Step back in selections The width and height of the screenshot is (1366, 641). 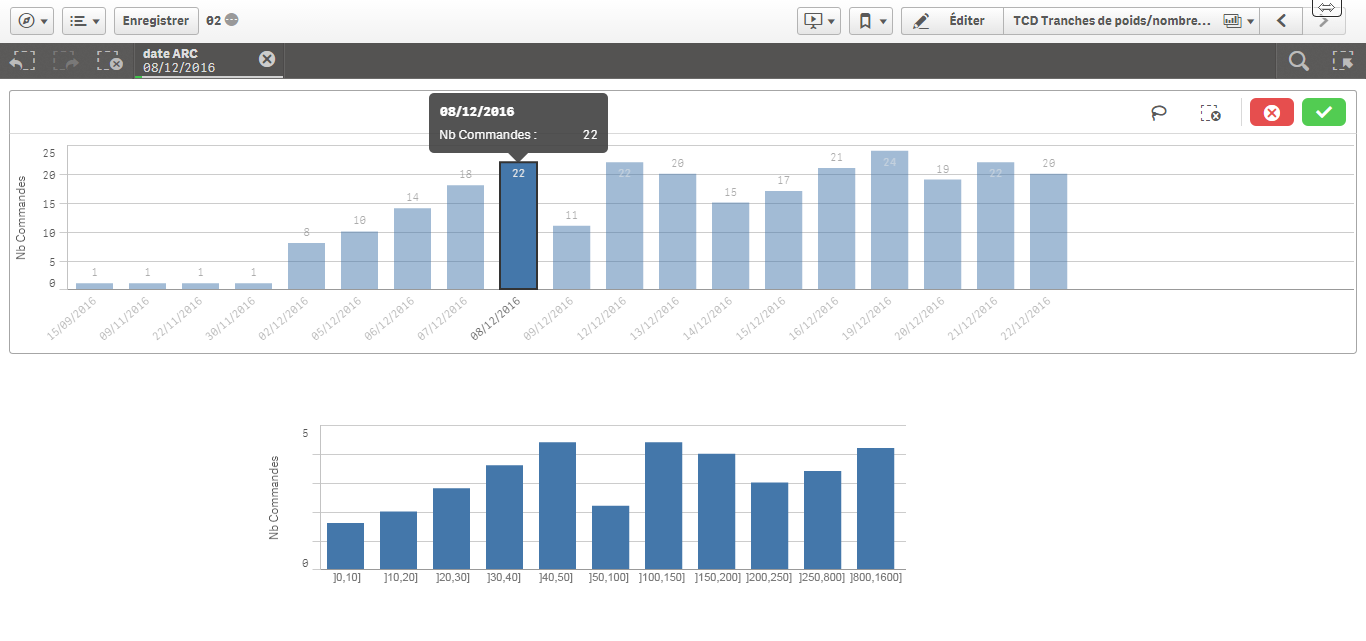(22, 61)
